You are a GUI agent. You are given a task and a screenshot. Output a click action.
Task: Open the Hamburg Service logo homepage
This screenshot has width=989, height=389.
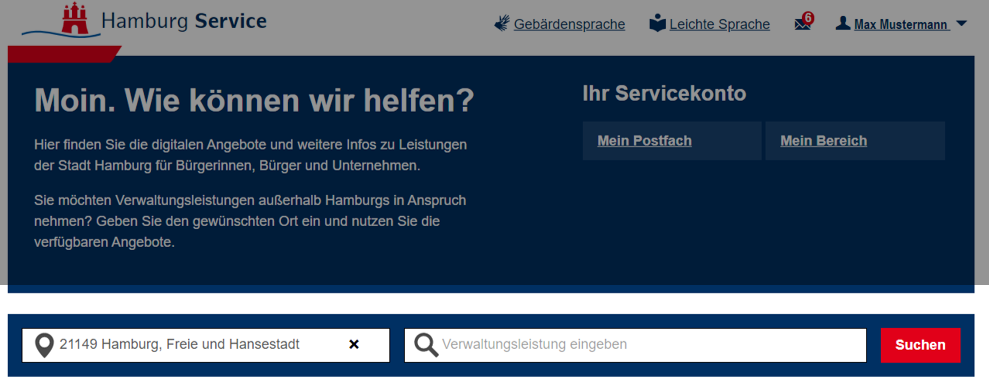pyautogui.click(x=144, y=21)
